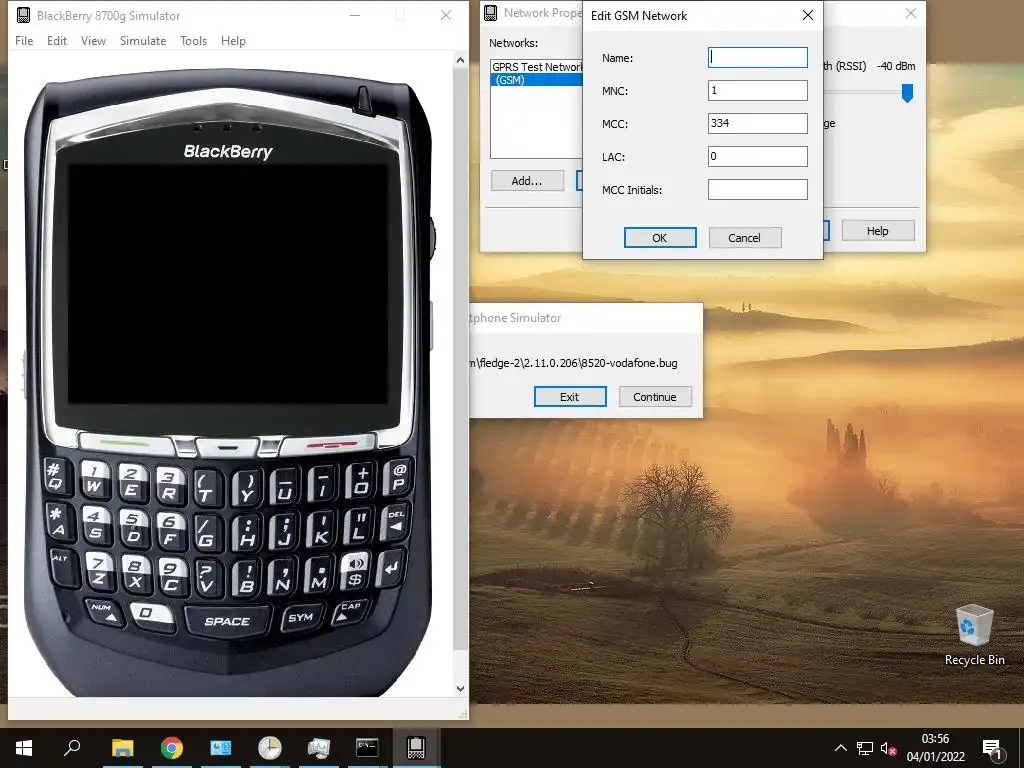Open Command Prompt from taskbar

click(x=367, y=748)
